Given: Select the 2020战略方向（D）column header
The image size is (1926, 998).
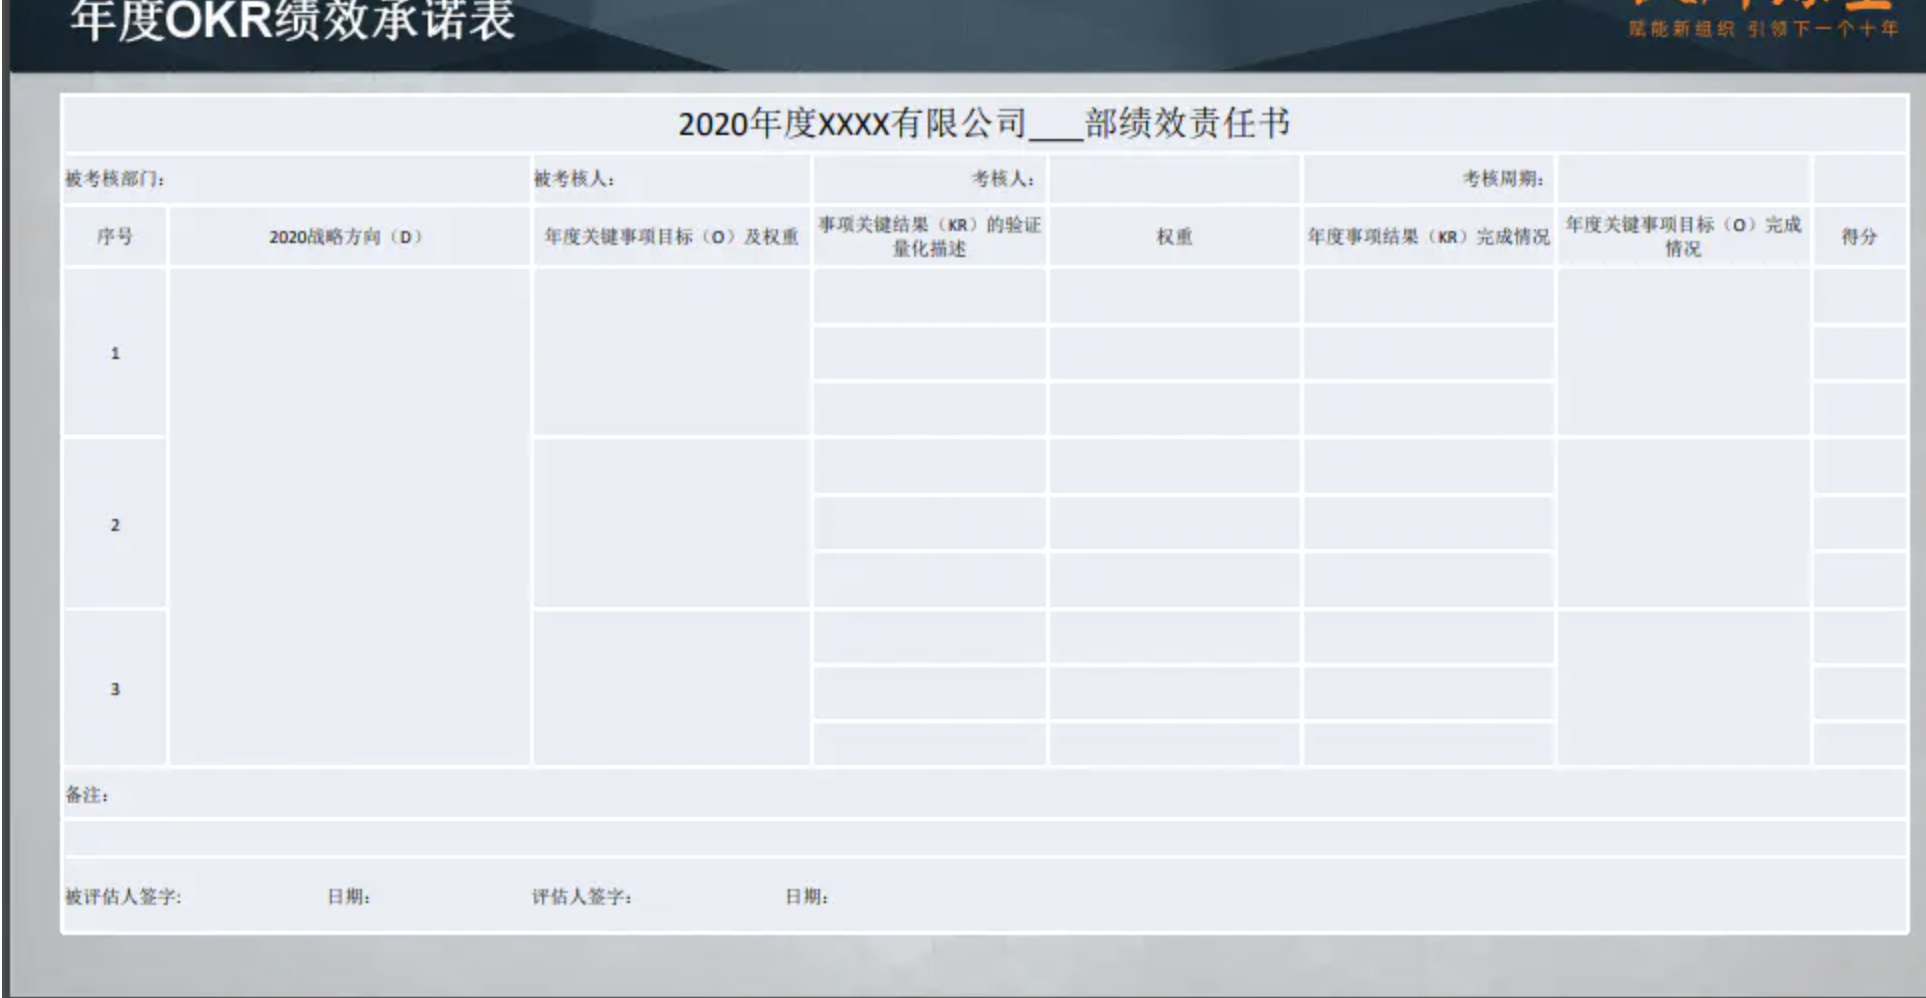Looking at the screenshot, I should click(347, 237).
